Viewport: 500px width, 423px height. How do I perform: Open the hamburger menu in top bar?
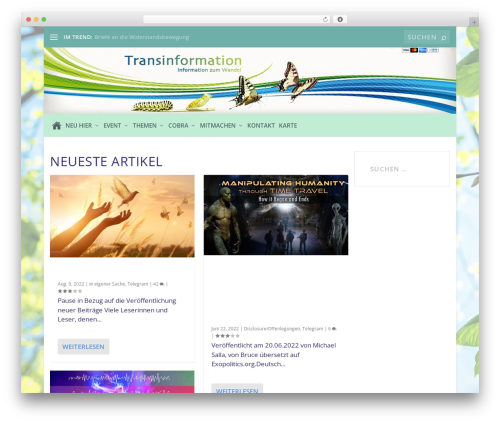coord(54,37)
